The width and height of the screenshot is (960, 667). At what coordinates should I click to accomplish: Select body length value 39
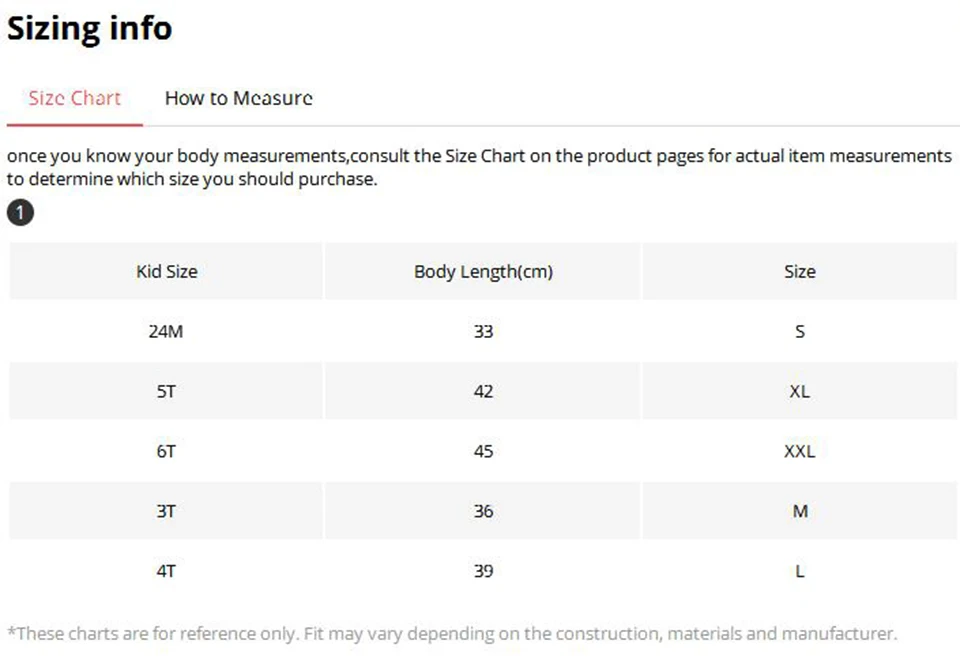point(483,571)
